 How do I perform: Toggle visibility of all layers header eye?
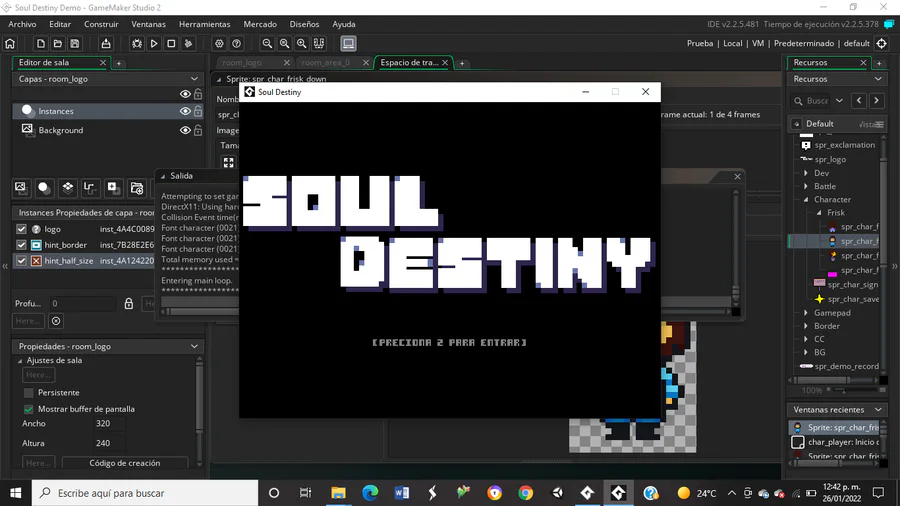pos(185,94)
